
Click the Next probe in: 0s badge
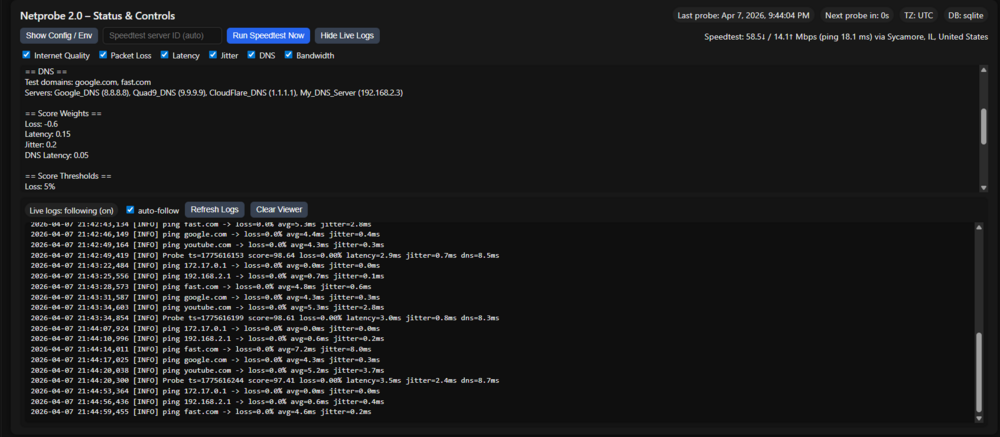coord(857,15)
